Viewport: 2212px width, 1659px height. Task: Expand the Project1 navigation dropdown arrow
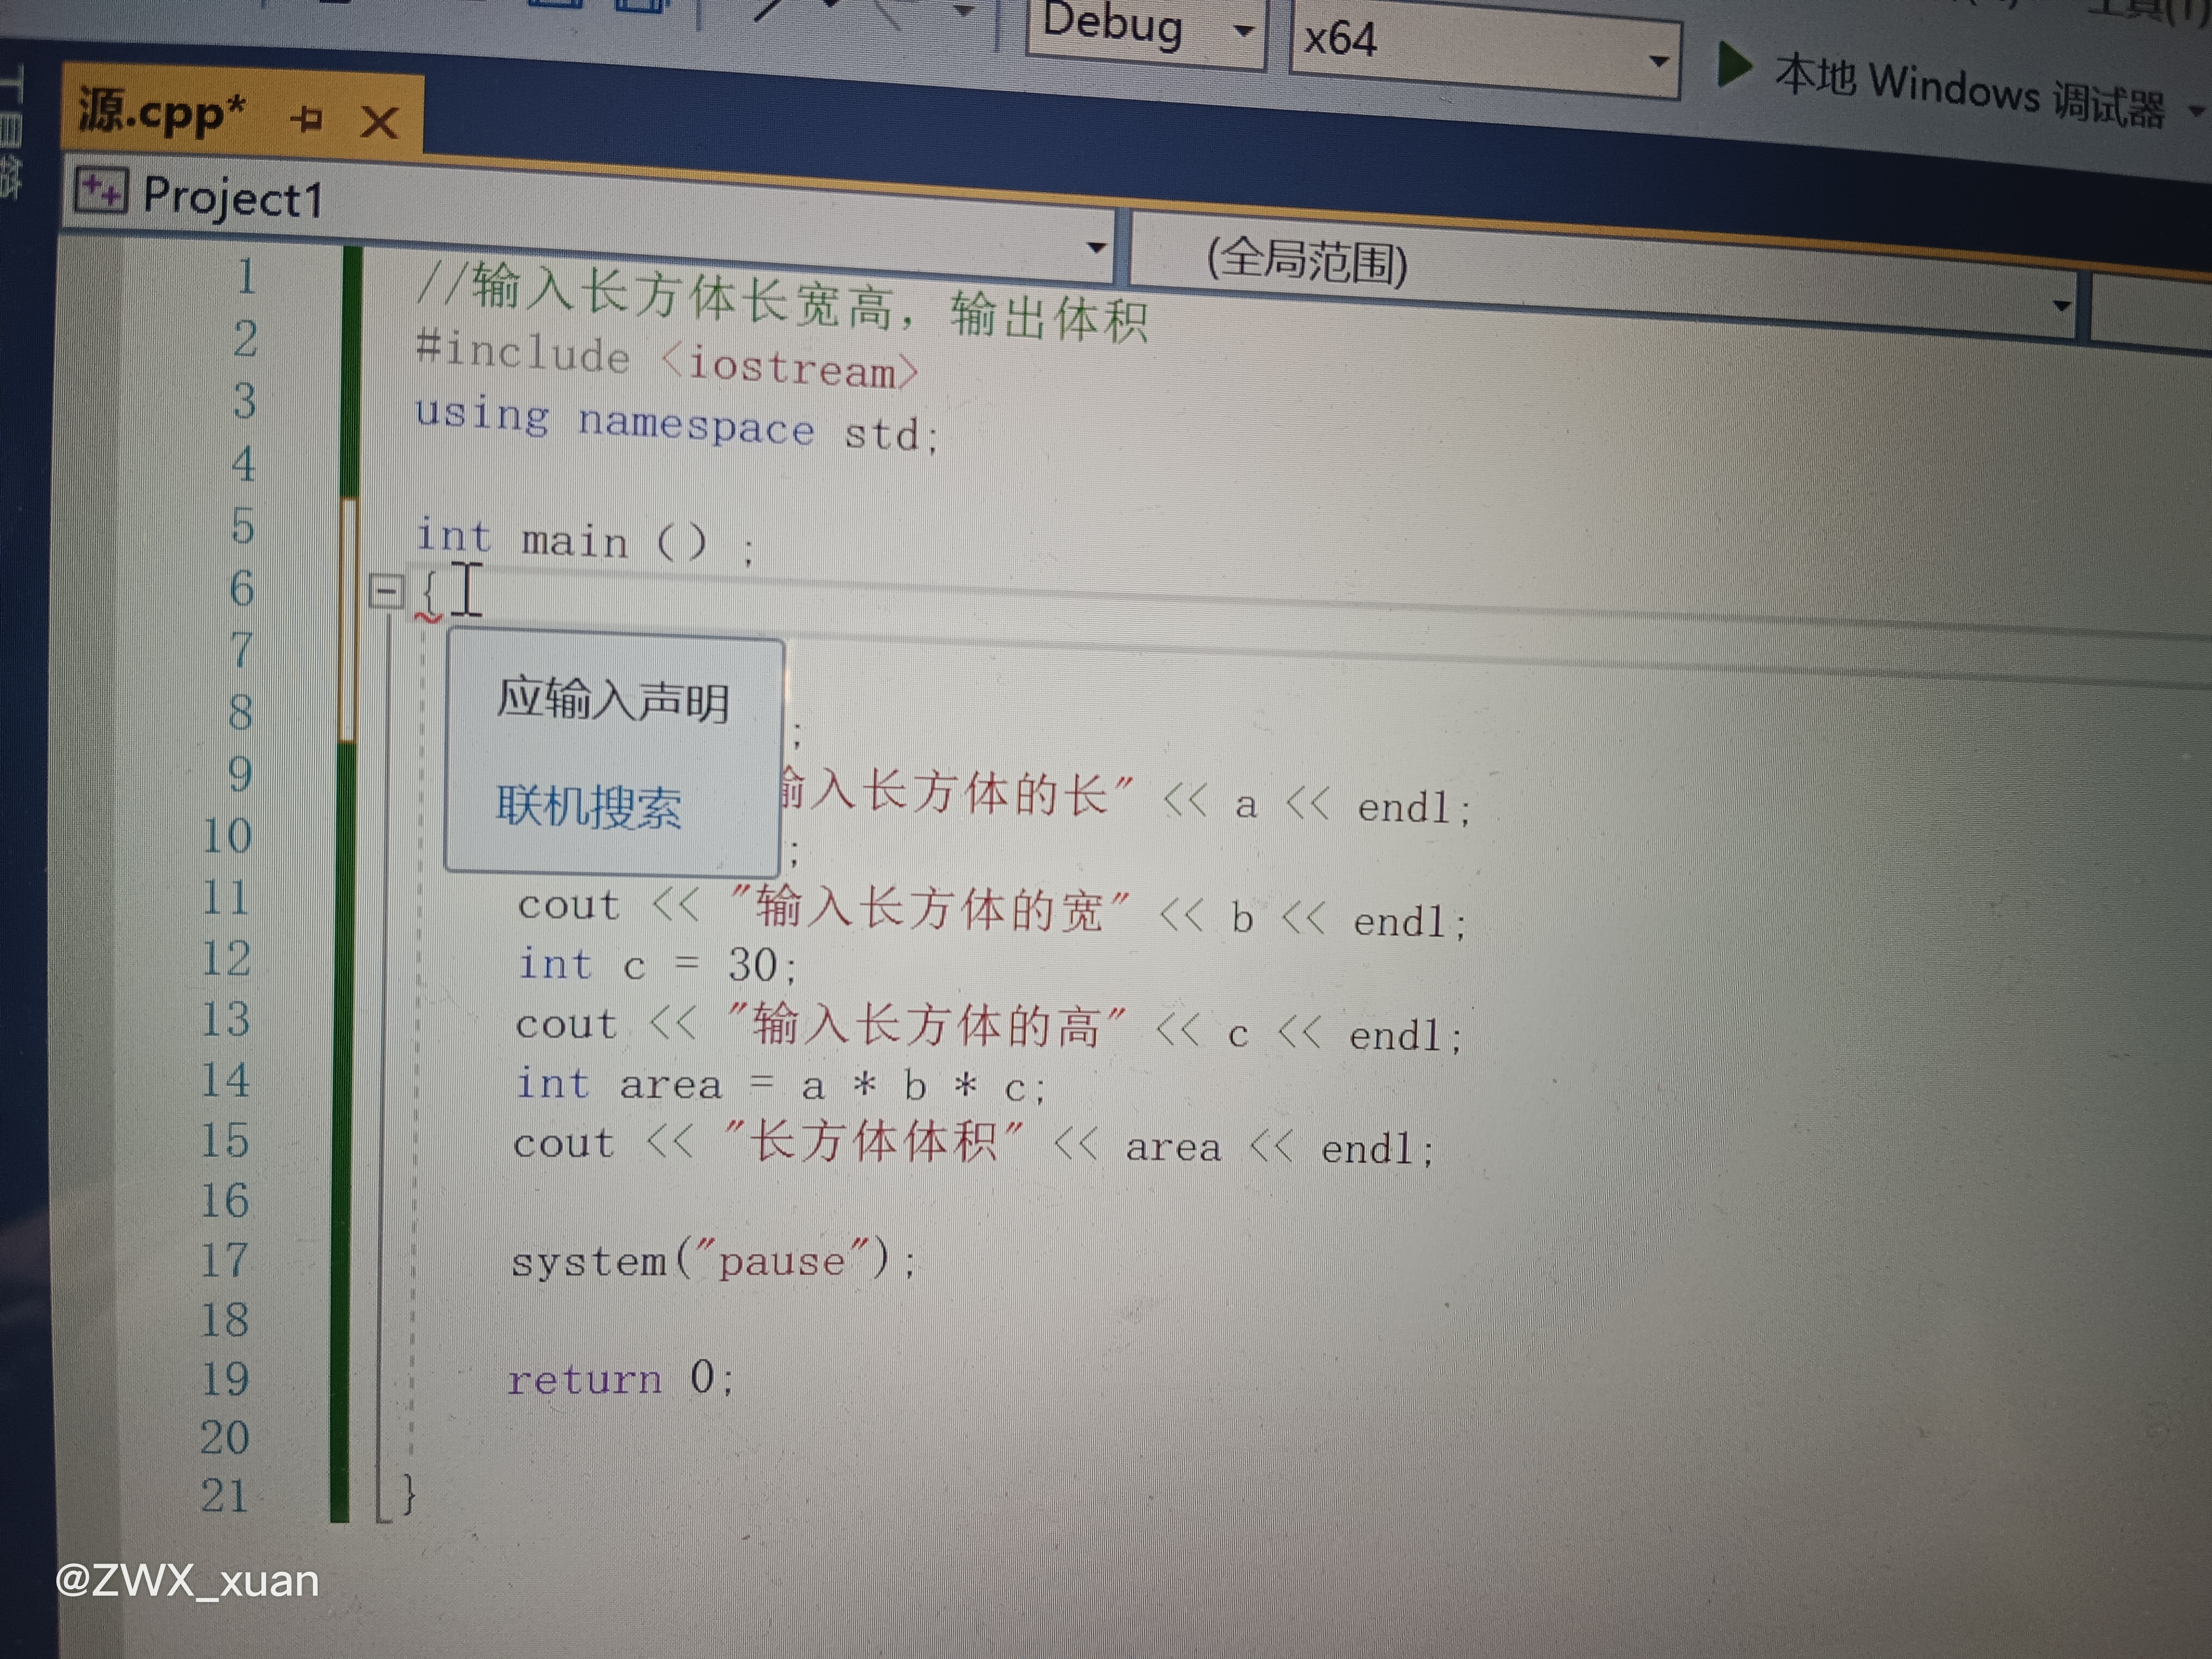click(x=1096, y=247)
